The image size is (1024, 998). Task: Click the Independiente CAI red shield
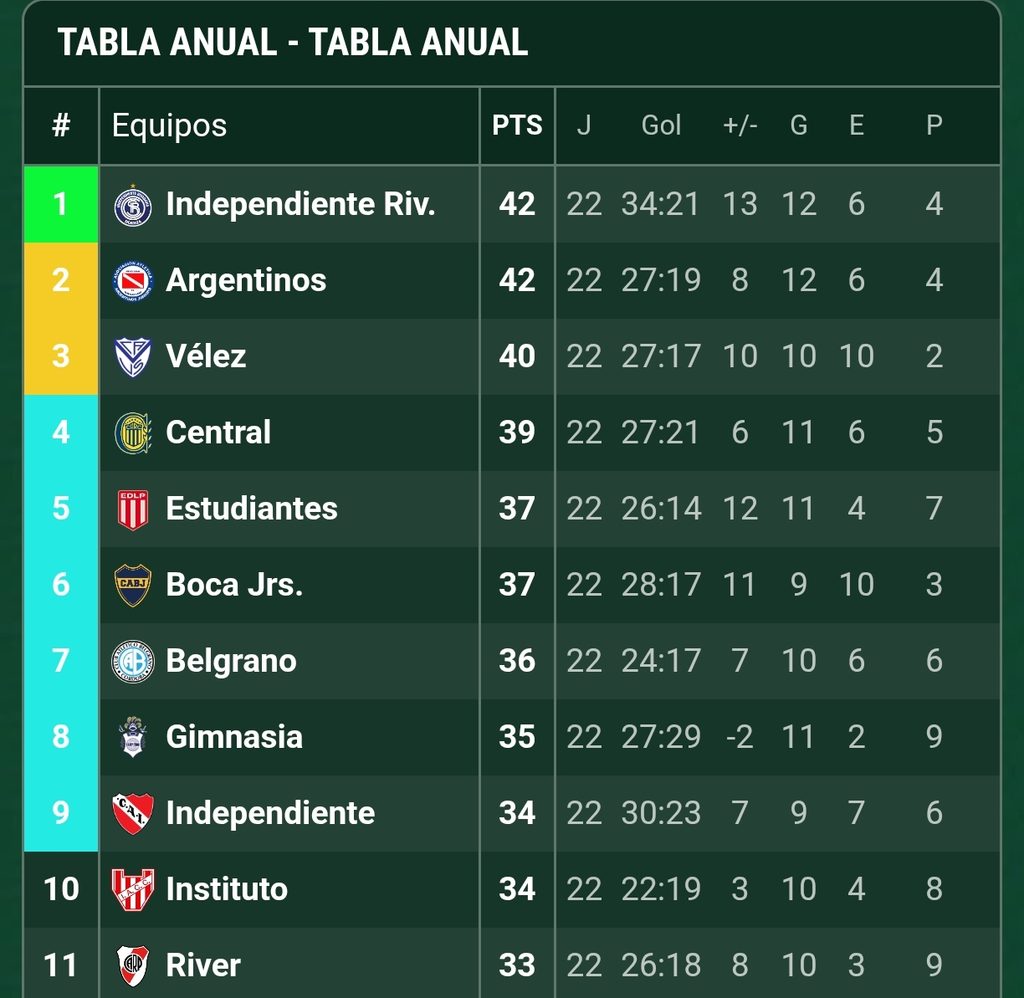(x=133, y=813)
